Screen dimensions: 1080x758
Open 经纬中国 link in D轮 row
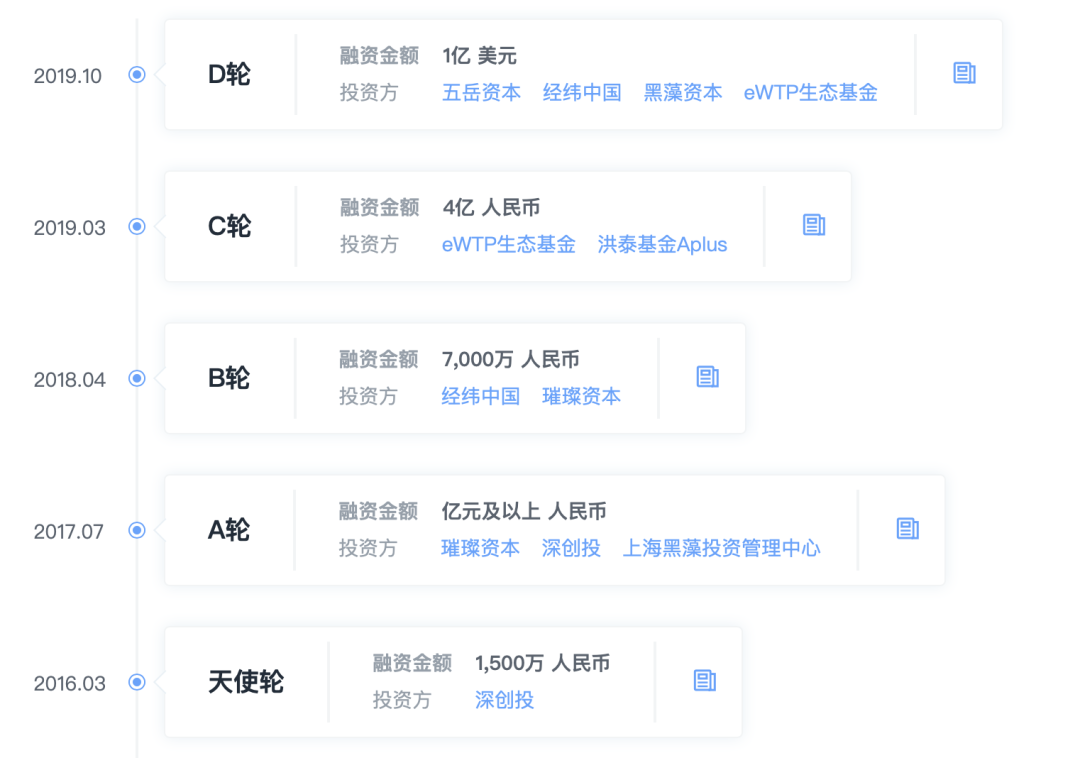(582, 93)
